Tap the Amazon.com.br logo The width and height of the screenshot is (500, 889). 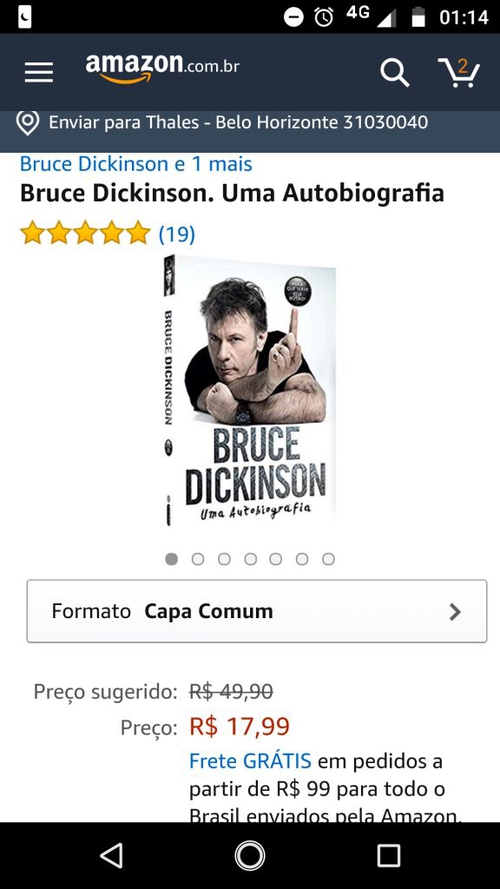[162, 69]
